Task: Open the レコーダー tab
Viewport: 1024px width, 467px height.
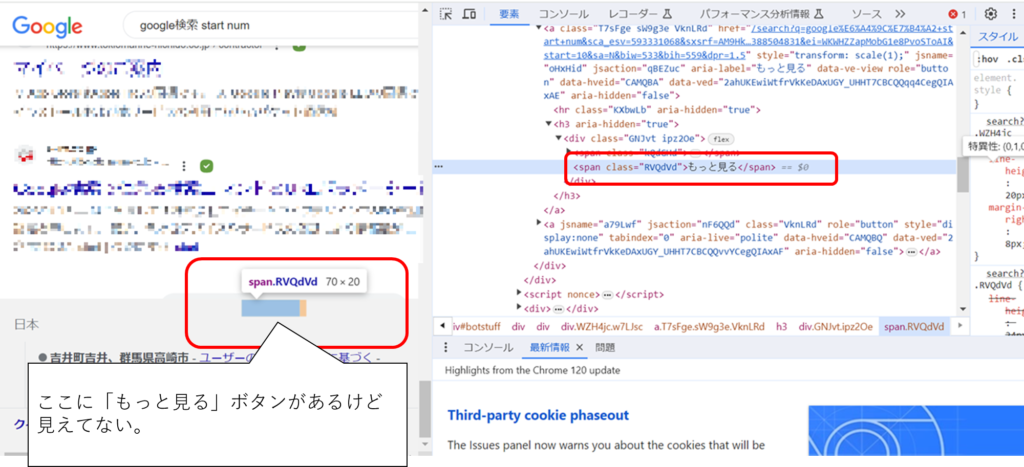Action: 633,14
